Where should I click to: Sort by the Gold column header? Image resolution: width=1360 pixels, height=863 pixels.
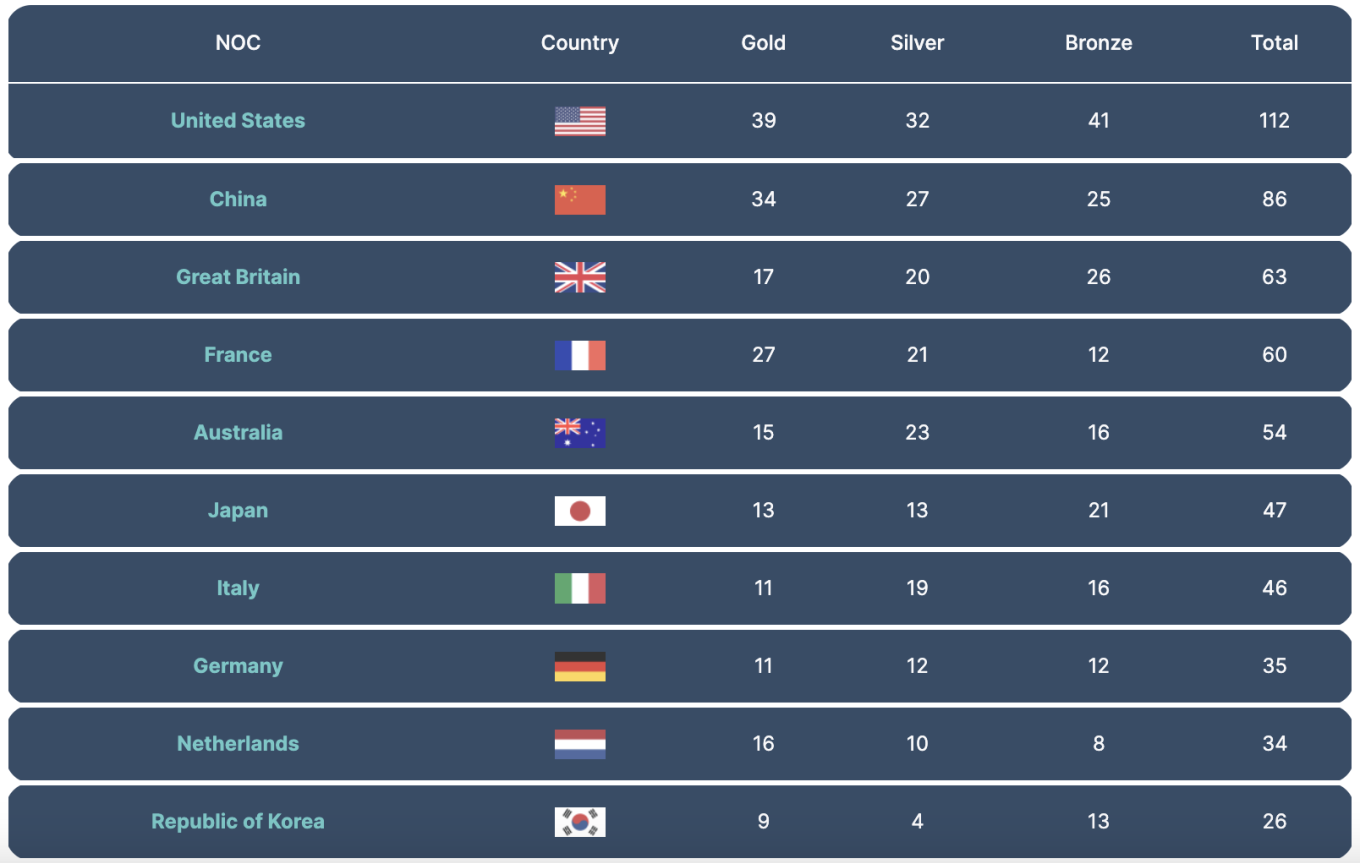pos(763,43)
